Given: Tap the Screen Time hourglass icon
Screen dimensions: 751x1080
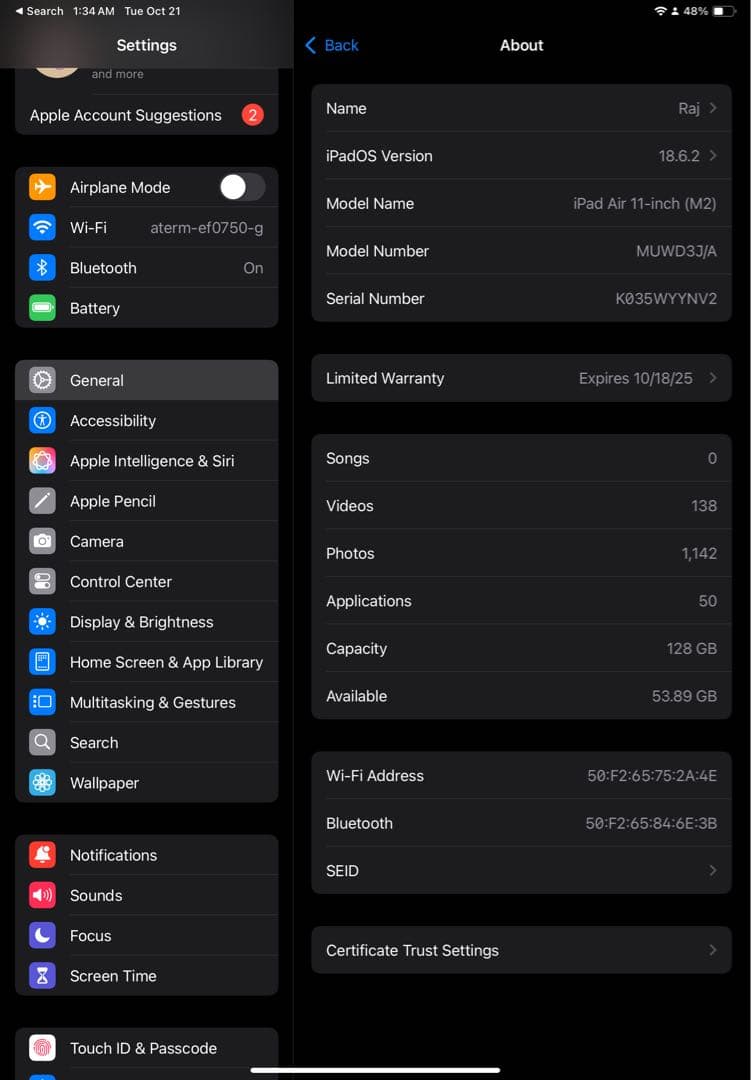Looking at the screenshot, I should point(42,976).
